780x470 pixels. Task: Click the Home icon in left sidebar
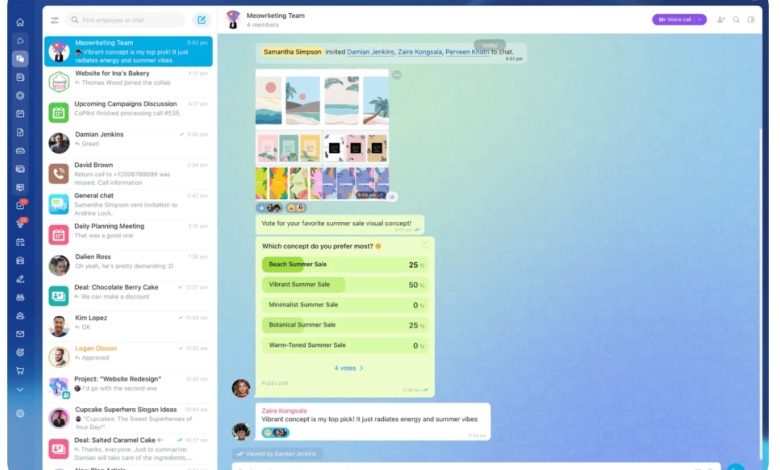20,22
